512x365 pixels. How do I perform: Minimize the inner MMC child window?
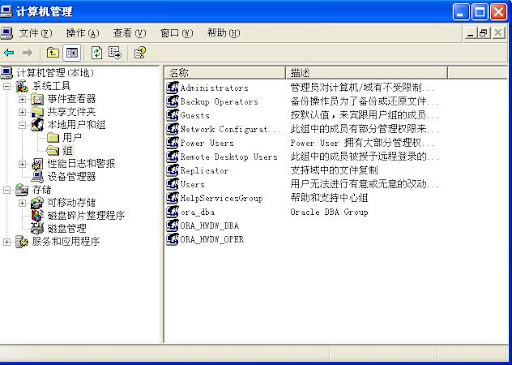(470, 33)
